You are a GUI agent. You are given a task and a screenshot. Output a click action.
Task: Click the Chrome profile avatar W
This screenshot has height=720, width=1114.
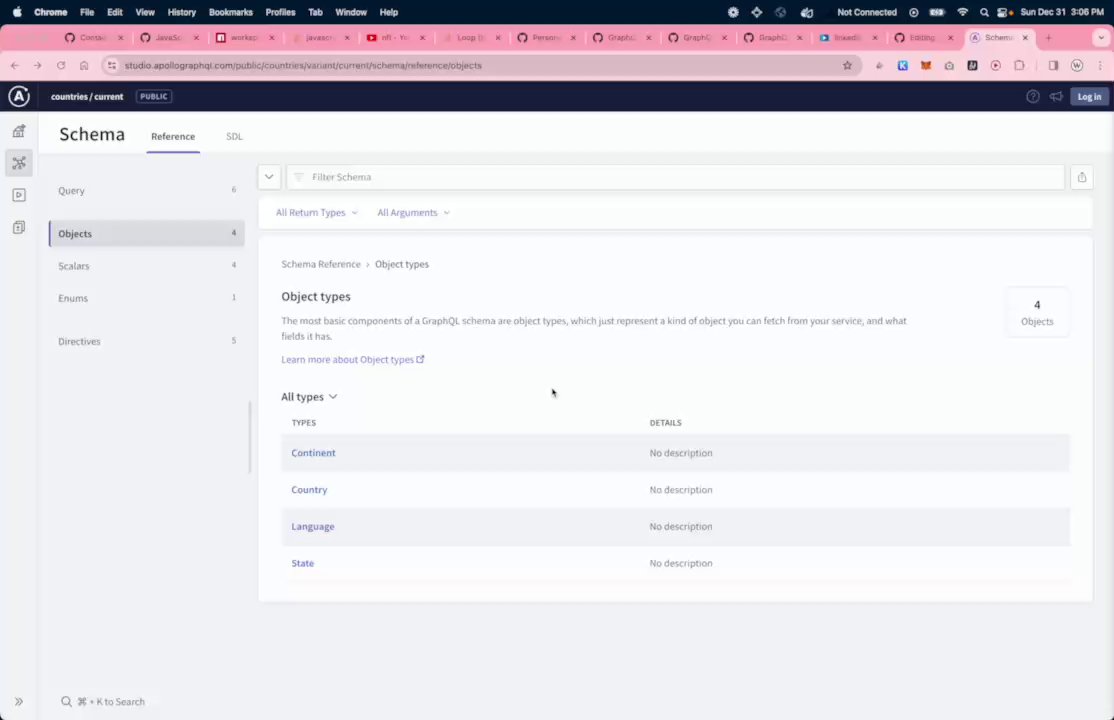pyautogui.click(x=1077, y=65)
